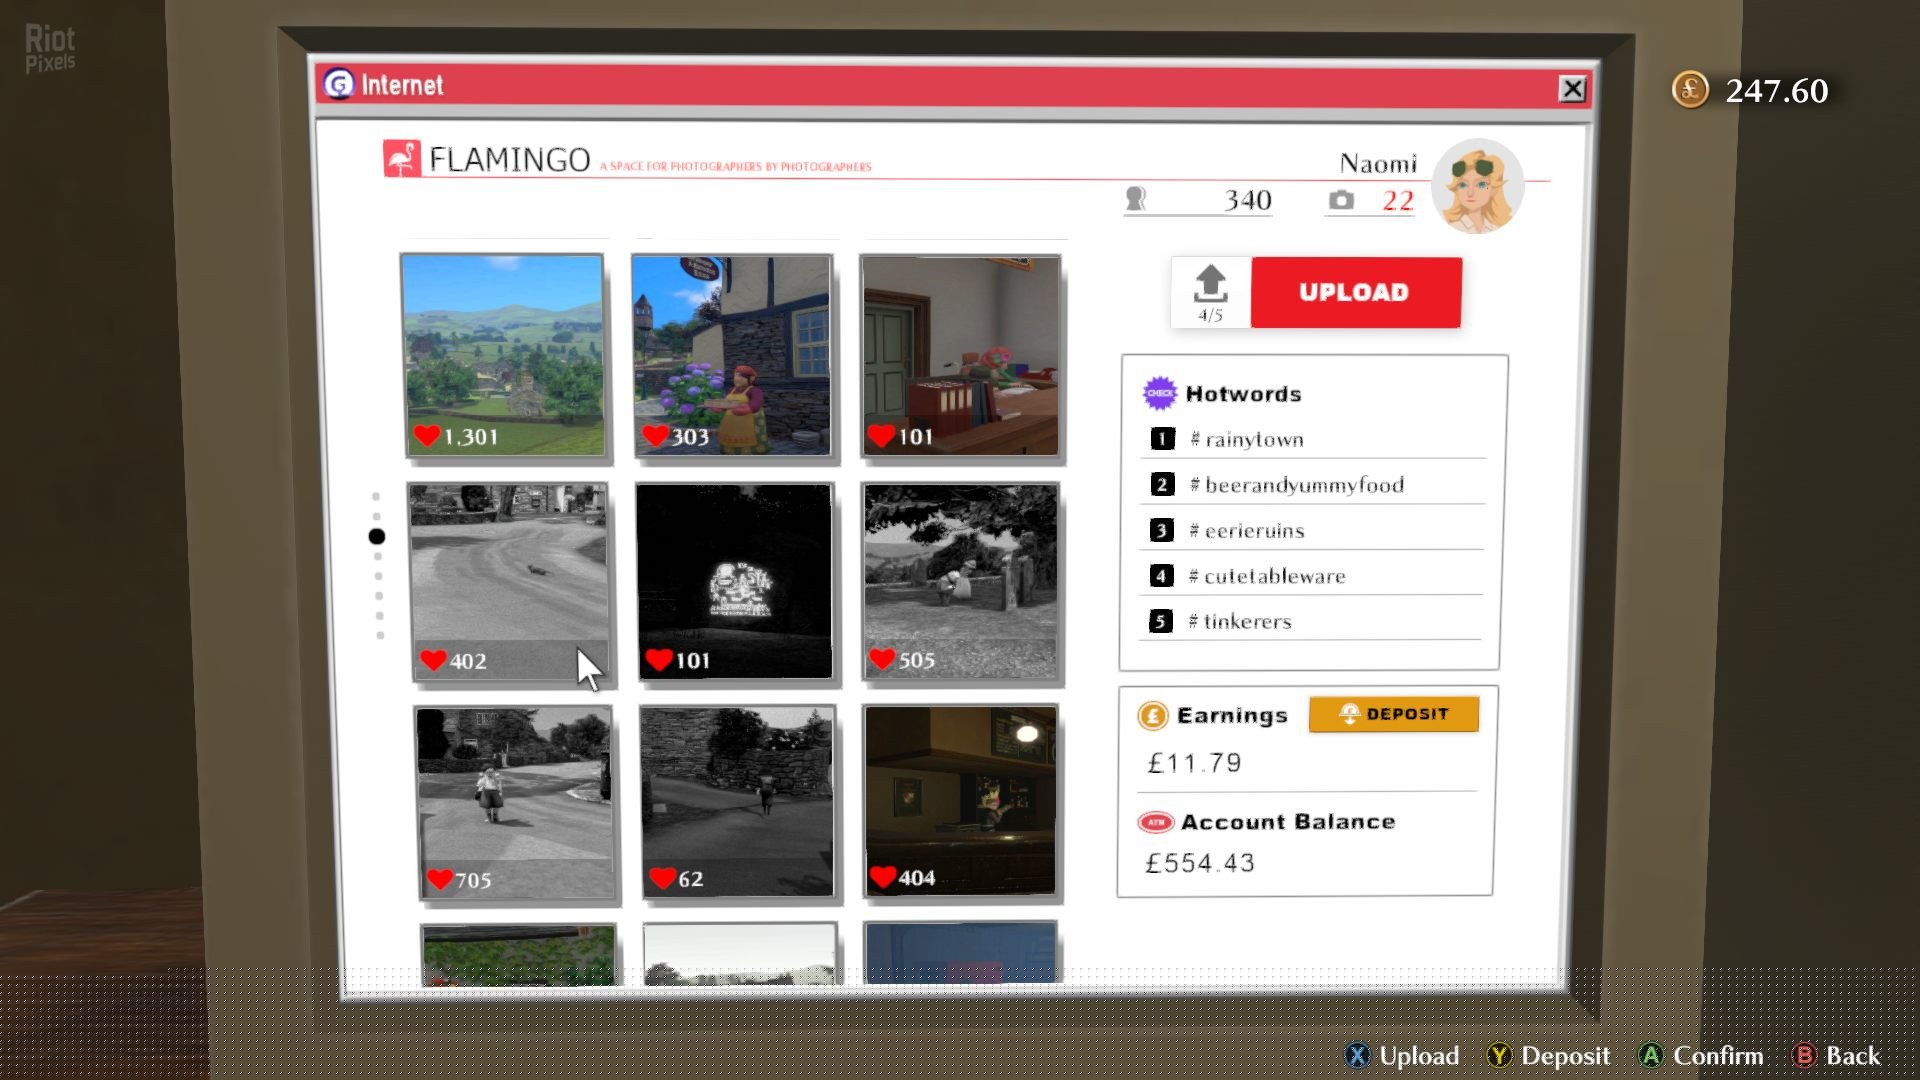The image size is (1920, 1080).
Task: Select the active black page indicator dot
Action: click(x=377, y=537)
